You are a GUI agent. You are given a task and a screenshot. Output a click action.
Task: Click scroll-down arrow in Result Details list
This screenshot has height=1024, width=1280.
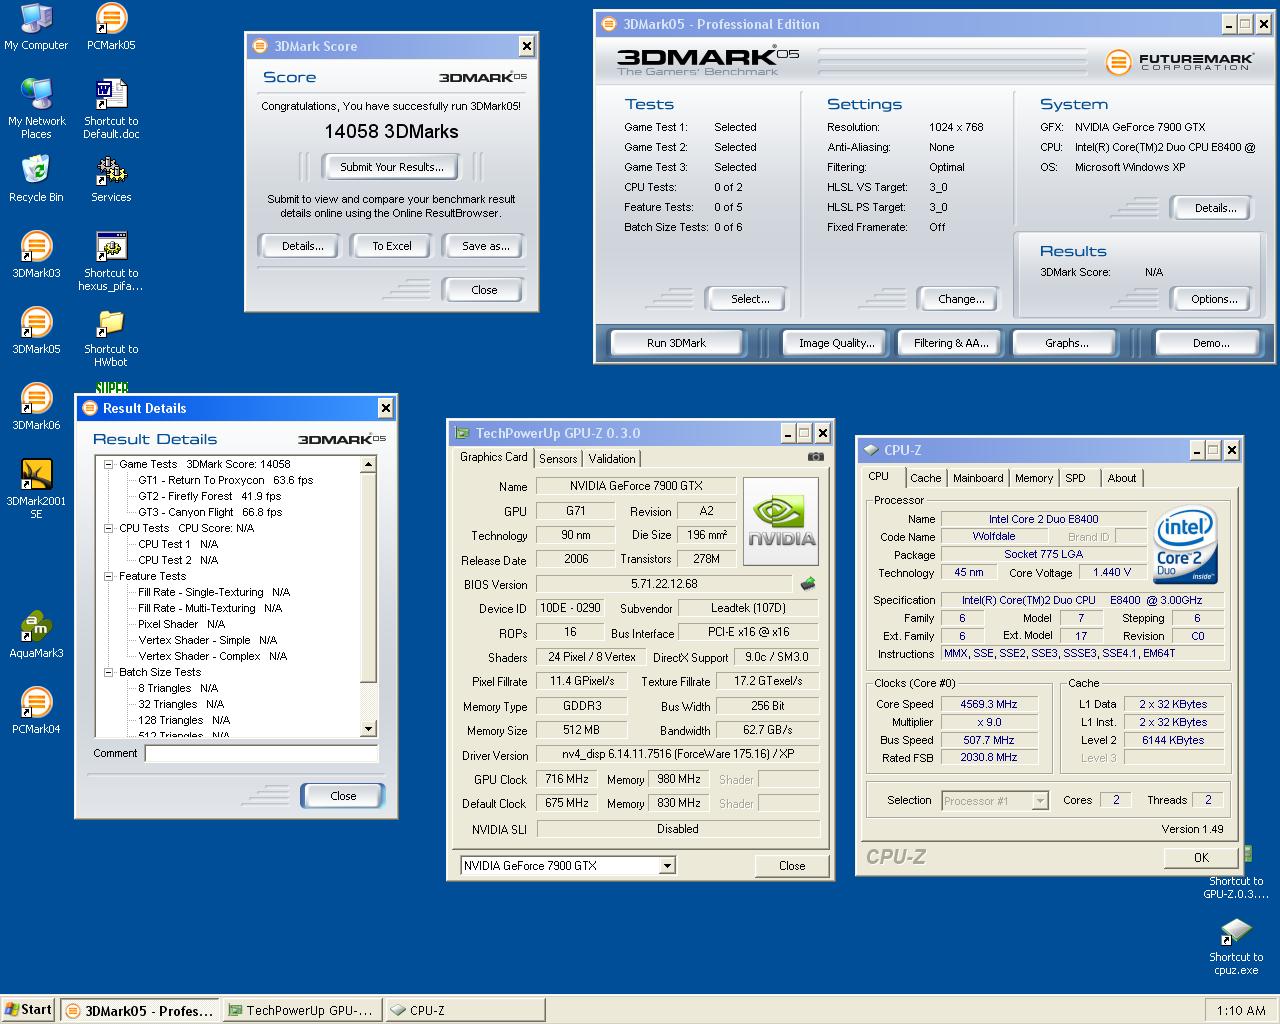coord(369,729)
